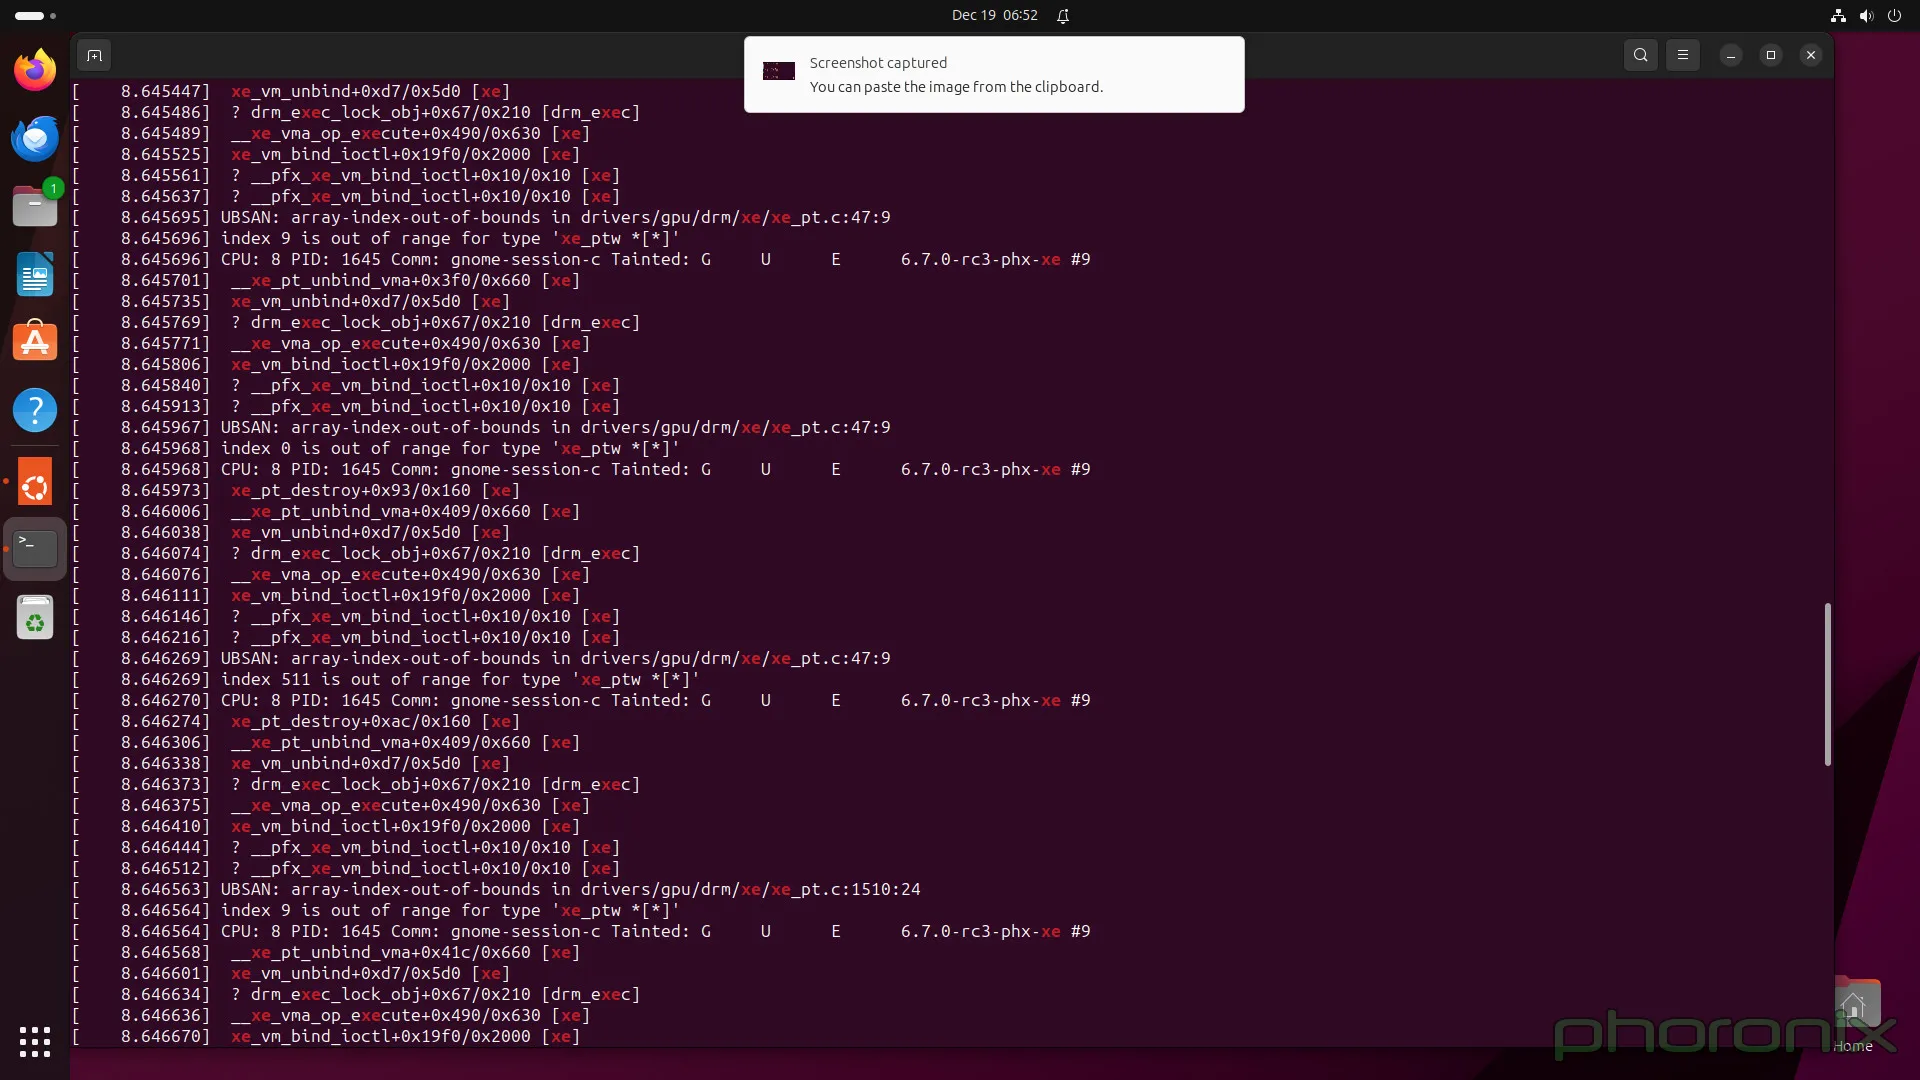Open the terminal search tool
This screenshot has width=1920, height=1080.
click(x=1641, y=55)
